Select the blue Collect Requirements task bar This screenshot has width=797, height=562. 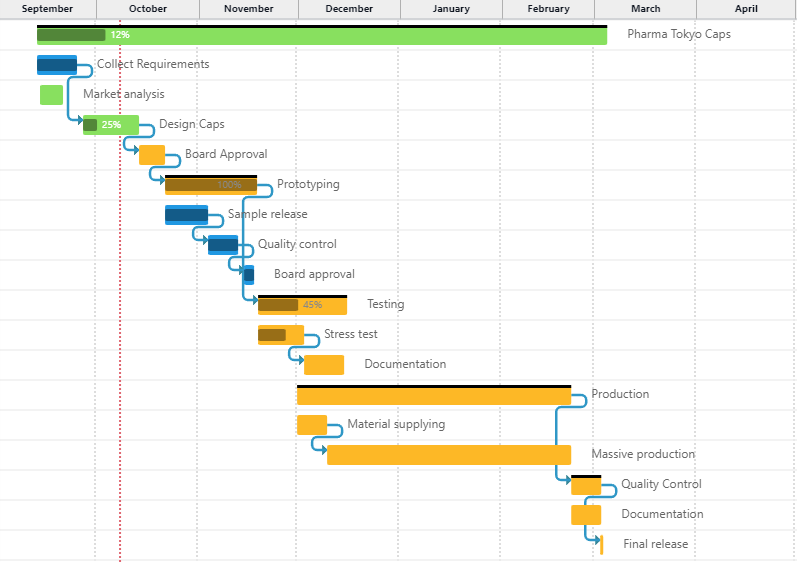[x=57, y=65]
